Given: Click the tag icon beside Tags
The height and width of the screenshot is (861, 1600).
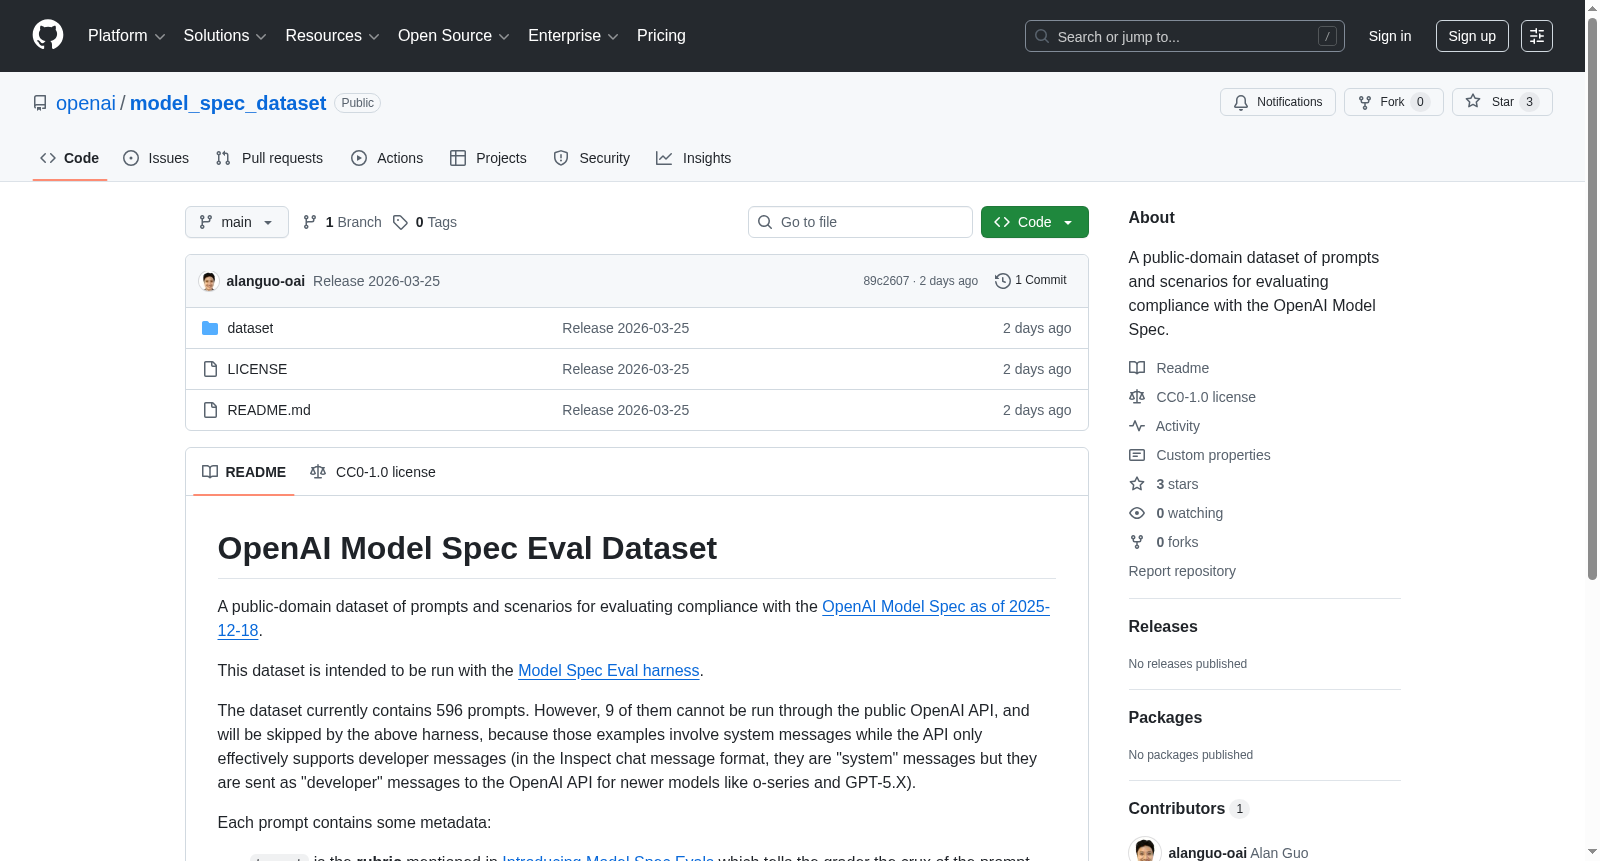Looking at the screenshot, I should point(400,222).
